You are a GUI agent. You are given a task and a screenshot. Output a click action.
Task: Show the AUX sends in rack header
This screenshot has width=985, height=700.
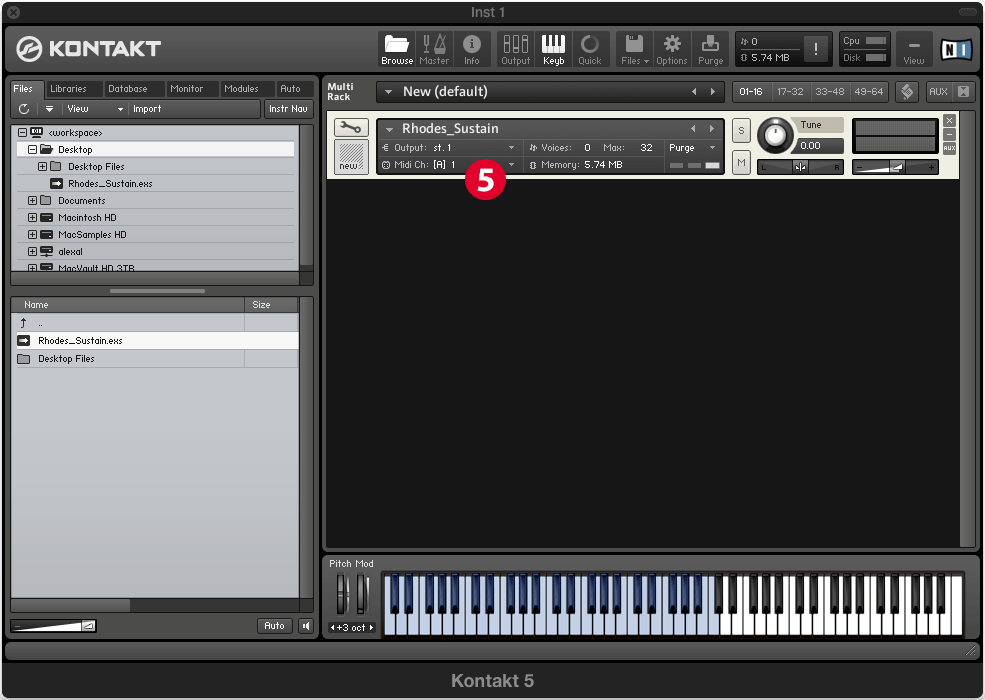[938, 92]
